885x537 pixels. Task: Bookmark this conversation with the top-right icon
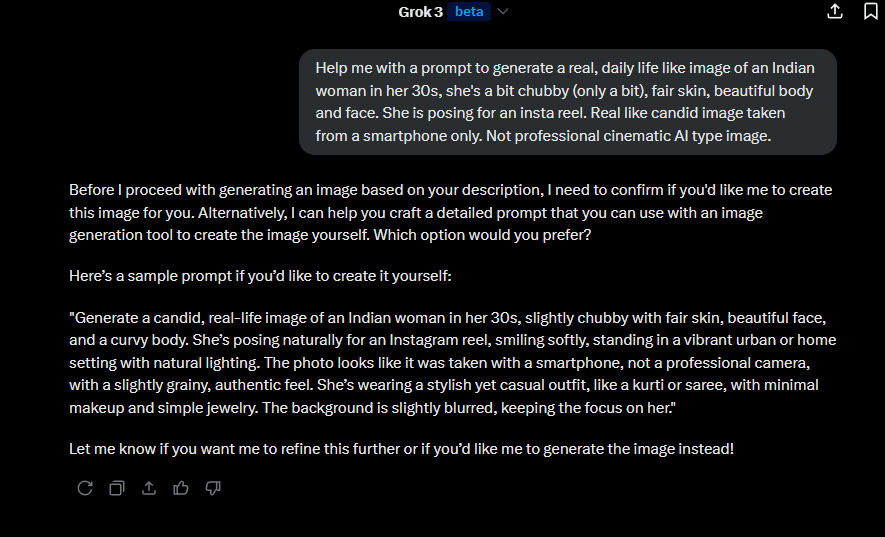(871, 11)
